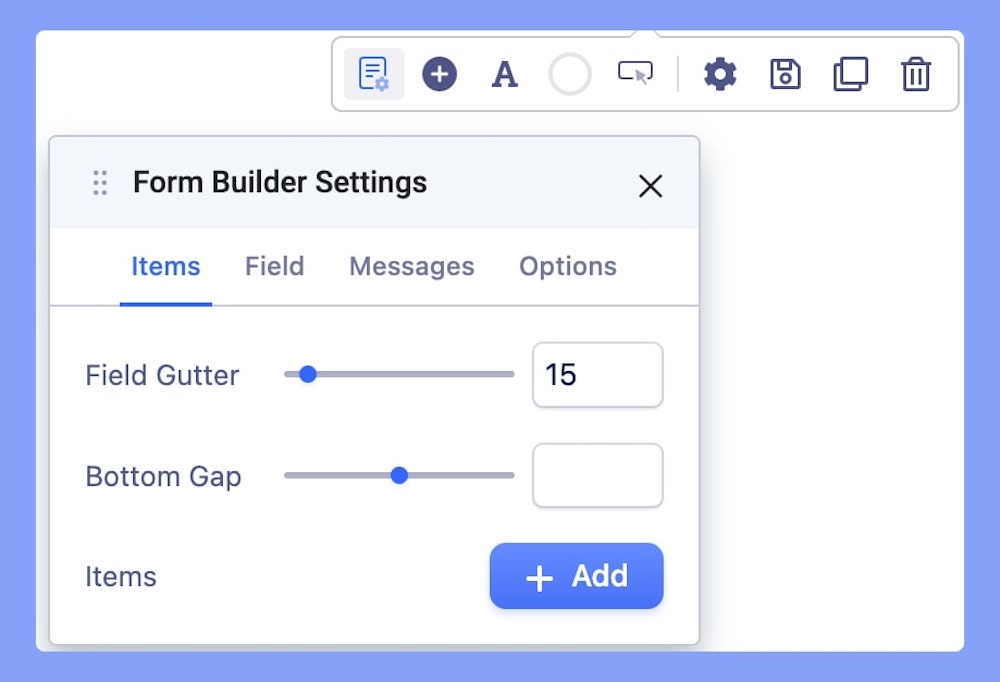
Task: Open the form settings icon in toolbar
Action: point(374,74)
